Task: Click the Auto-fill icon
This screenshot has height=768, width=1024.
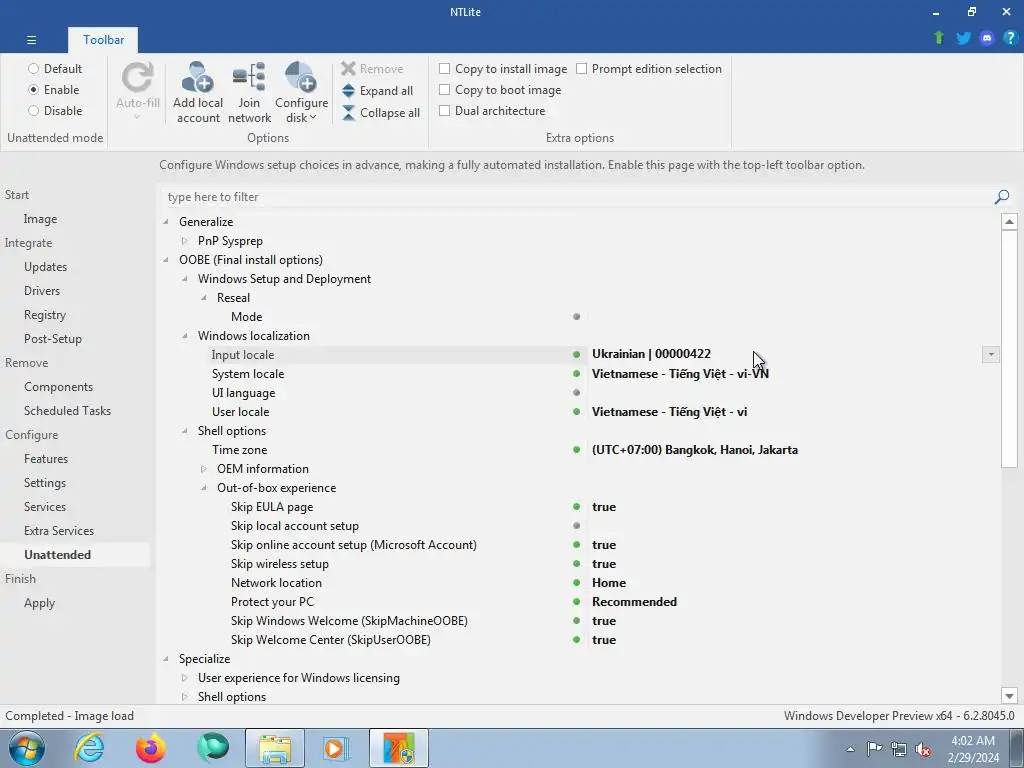Action: pyautogui.click(x=138, y=77)
